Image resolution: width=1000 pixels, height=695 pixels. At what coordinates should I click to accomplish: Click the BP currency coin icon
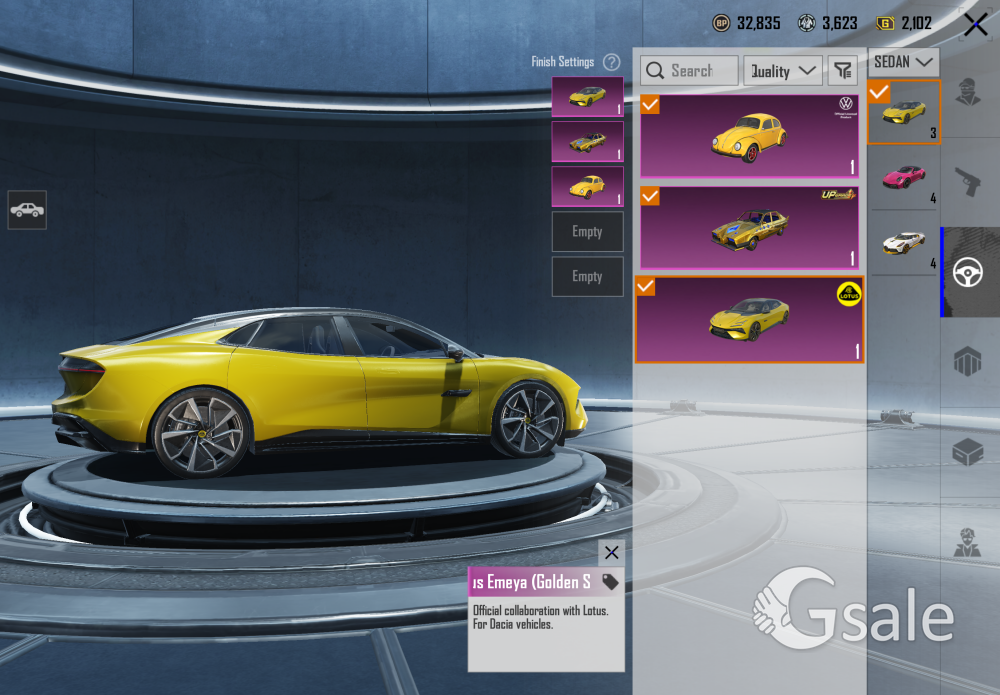pos(721,23)
